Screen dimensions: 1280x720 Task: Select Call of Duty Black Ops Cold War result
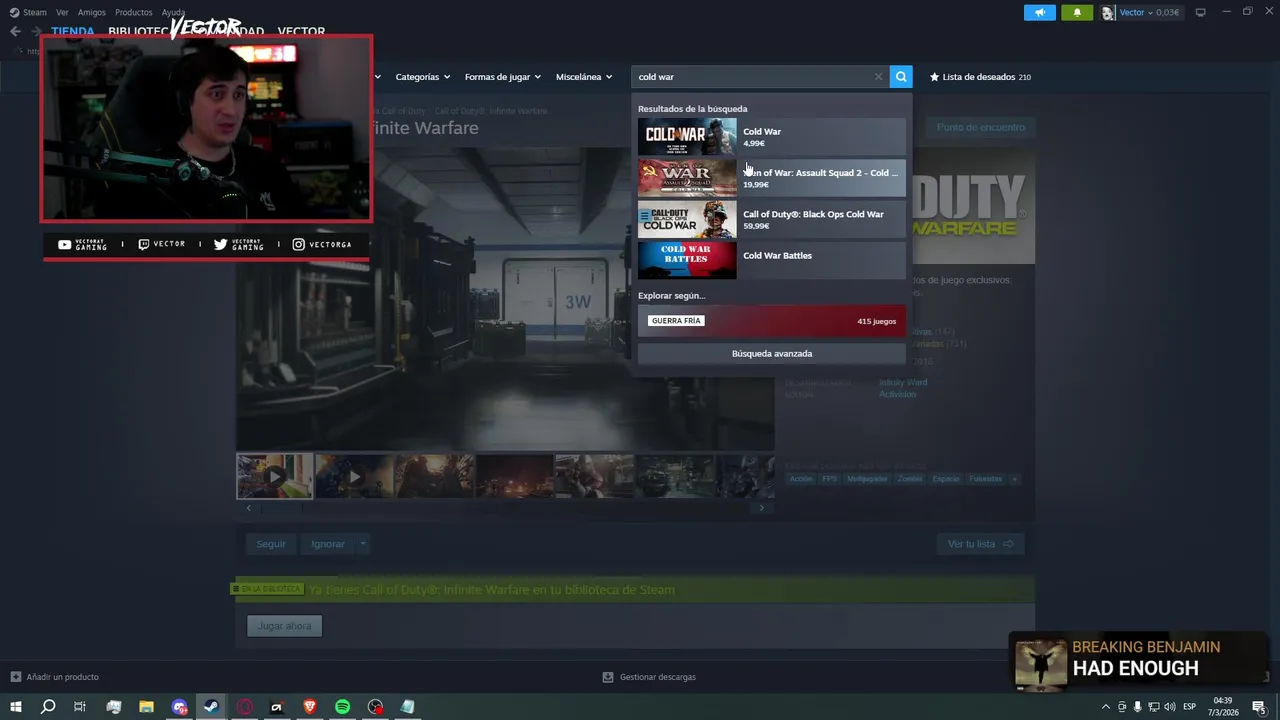pos(772,219)
